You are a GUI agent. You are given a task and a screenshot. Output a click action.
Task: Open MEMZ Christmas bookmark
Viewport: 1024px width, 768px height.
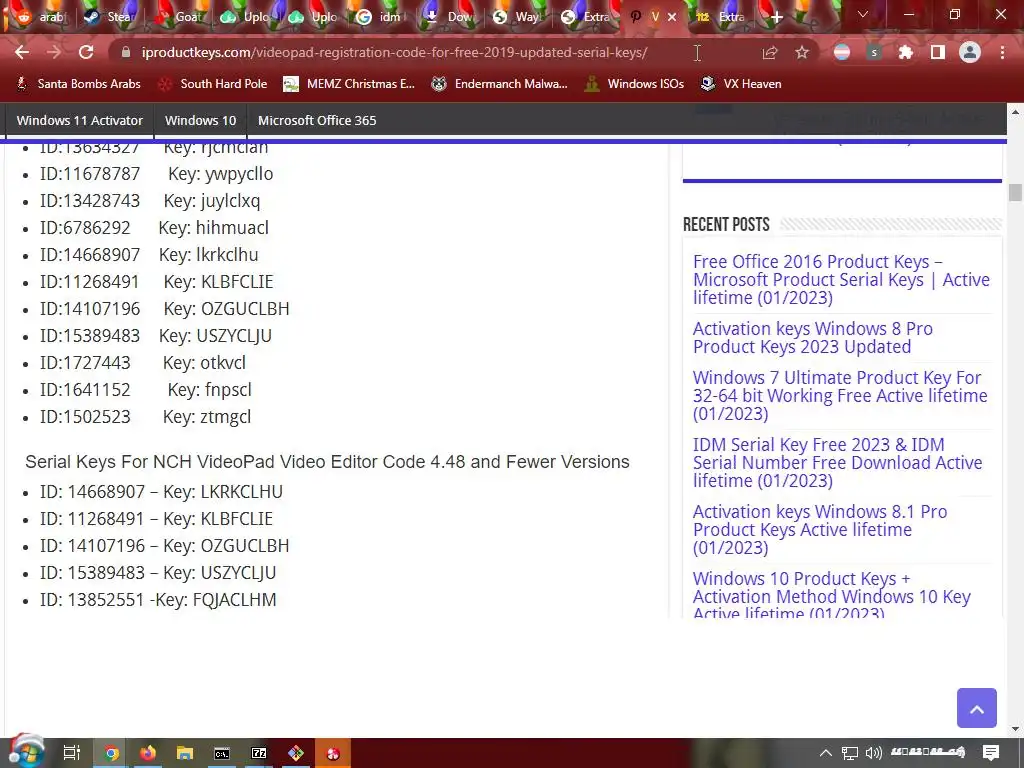[349, 84]
